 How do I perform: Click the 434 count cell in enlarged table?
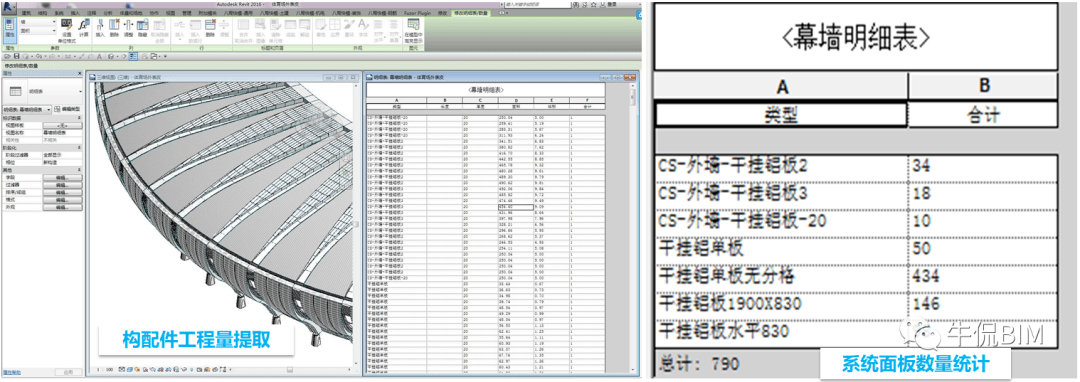click(983, 277)
